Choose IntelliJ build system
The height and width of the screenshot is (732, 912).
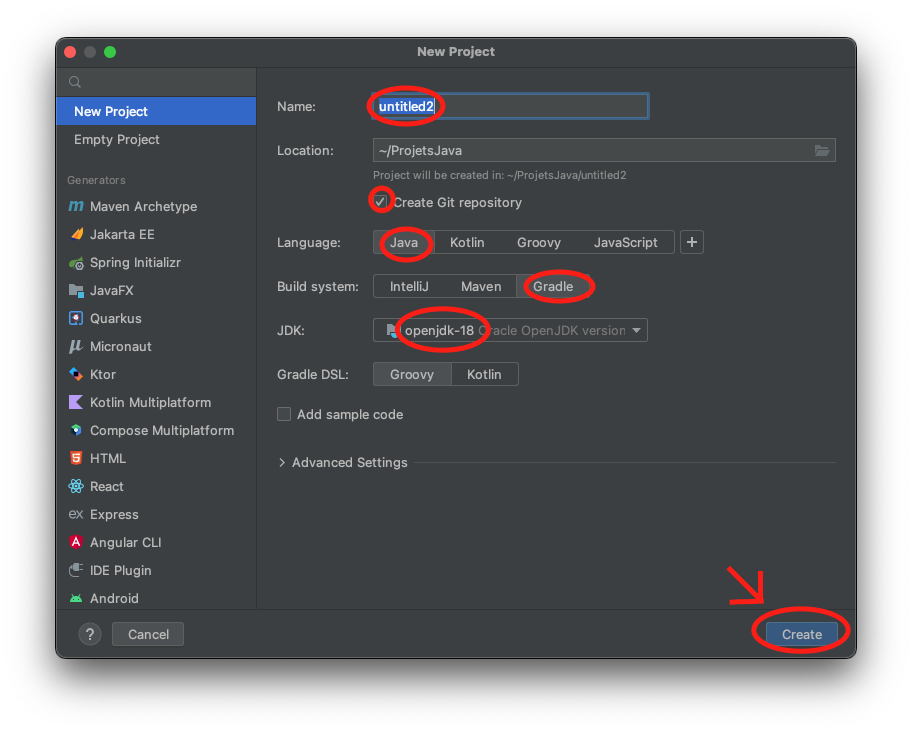coord(409,287)
